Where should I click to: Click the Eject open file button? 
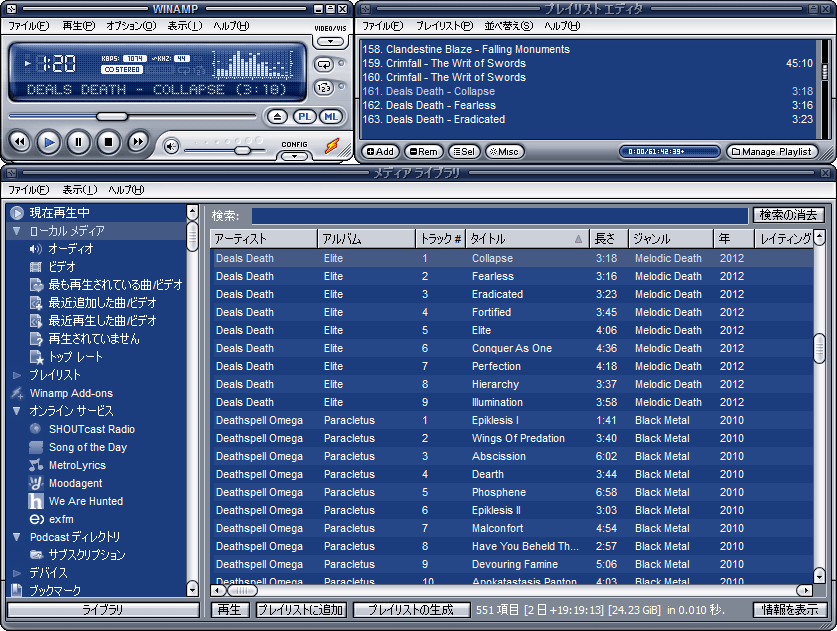point(277,117)
